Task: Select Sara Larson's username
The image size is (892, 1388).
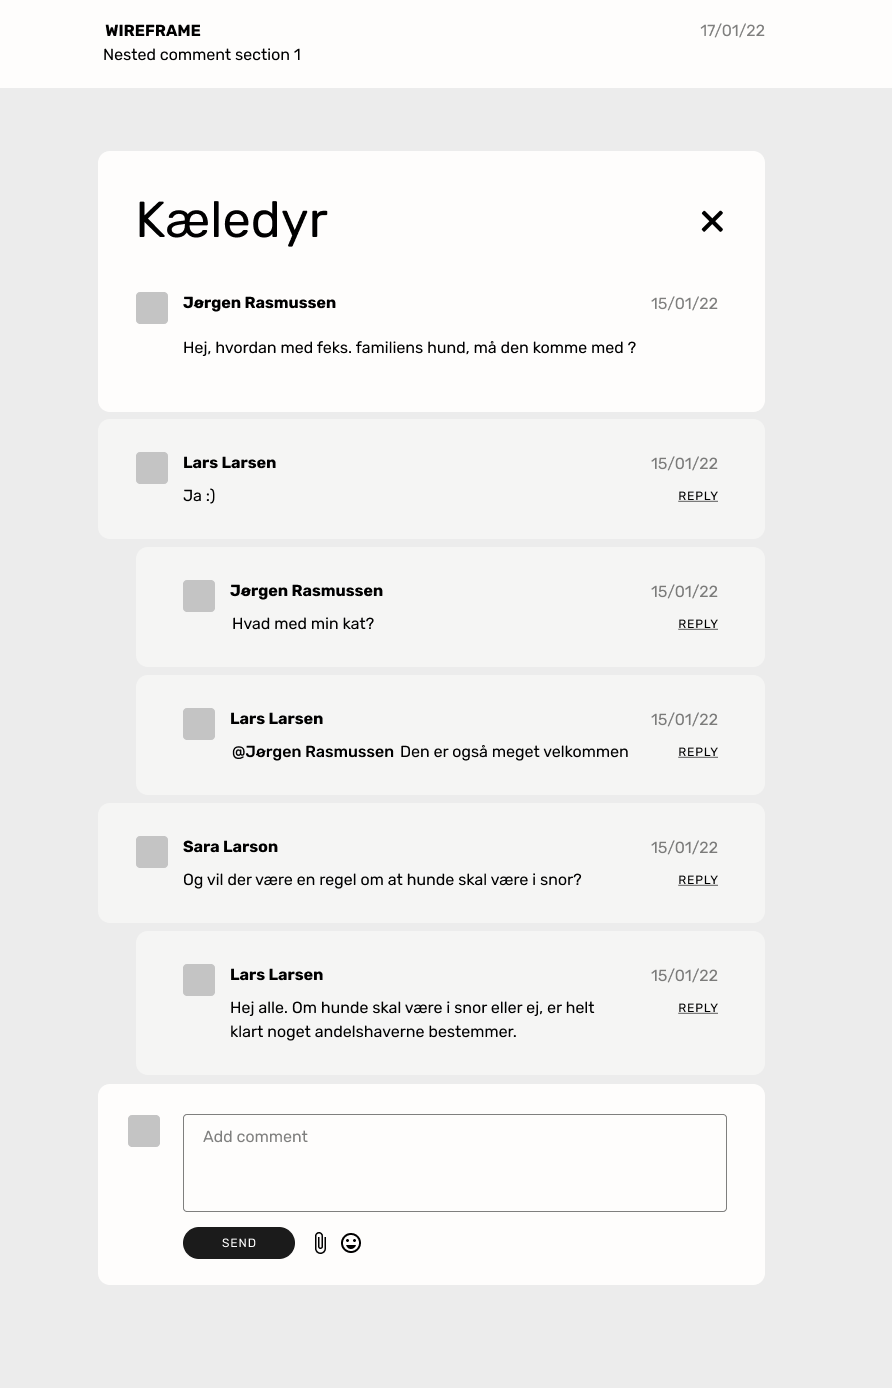Action: coord(230,847)
